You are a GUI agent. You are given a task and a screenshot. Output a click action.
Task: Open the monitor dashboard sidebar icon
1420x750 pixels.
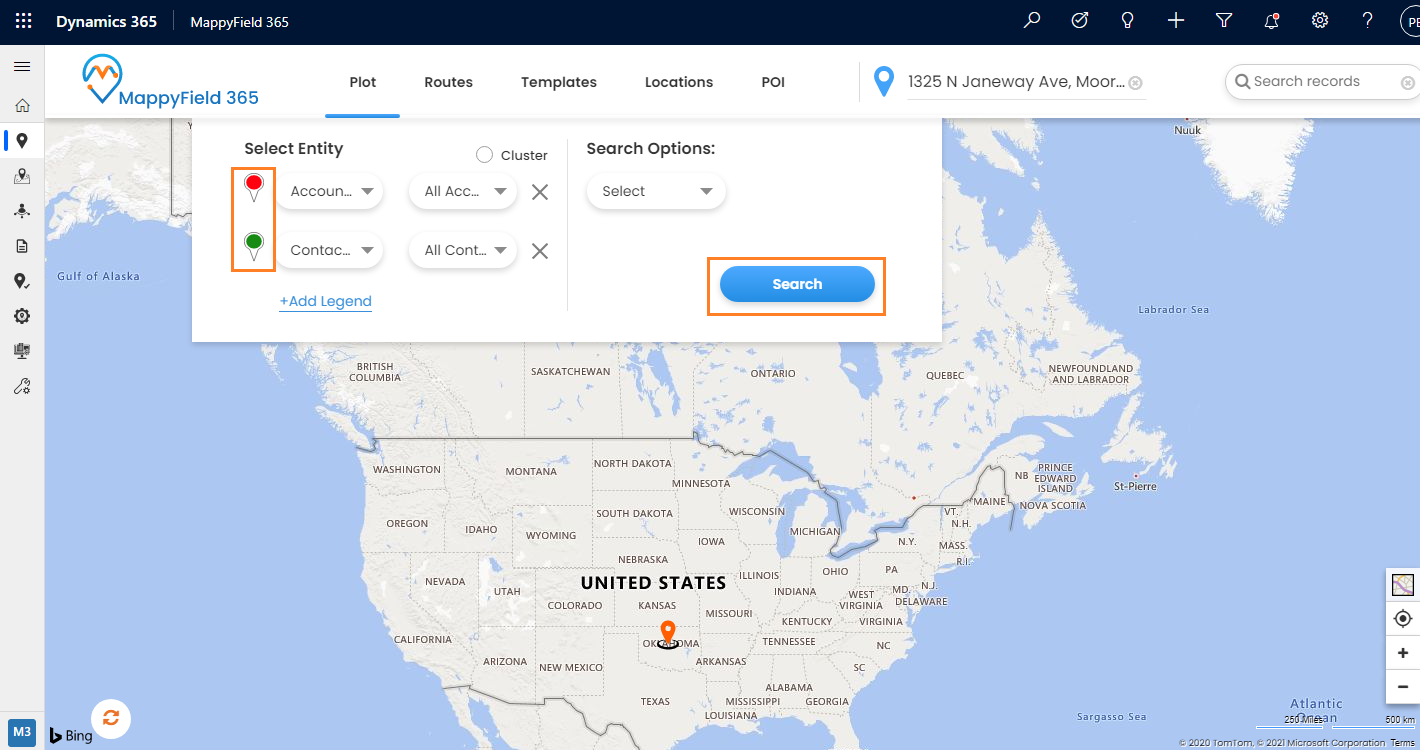coord(22,351)
